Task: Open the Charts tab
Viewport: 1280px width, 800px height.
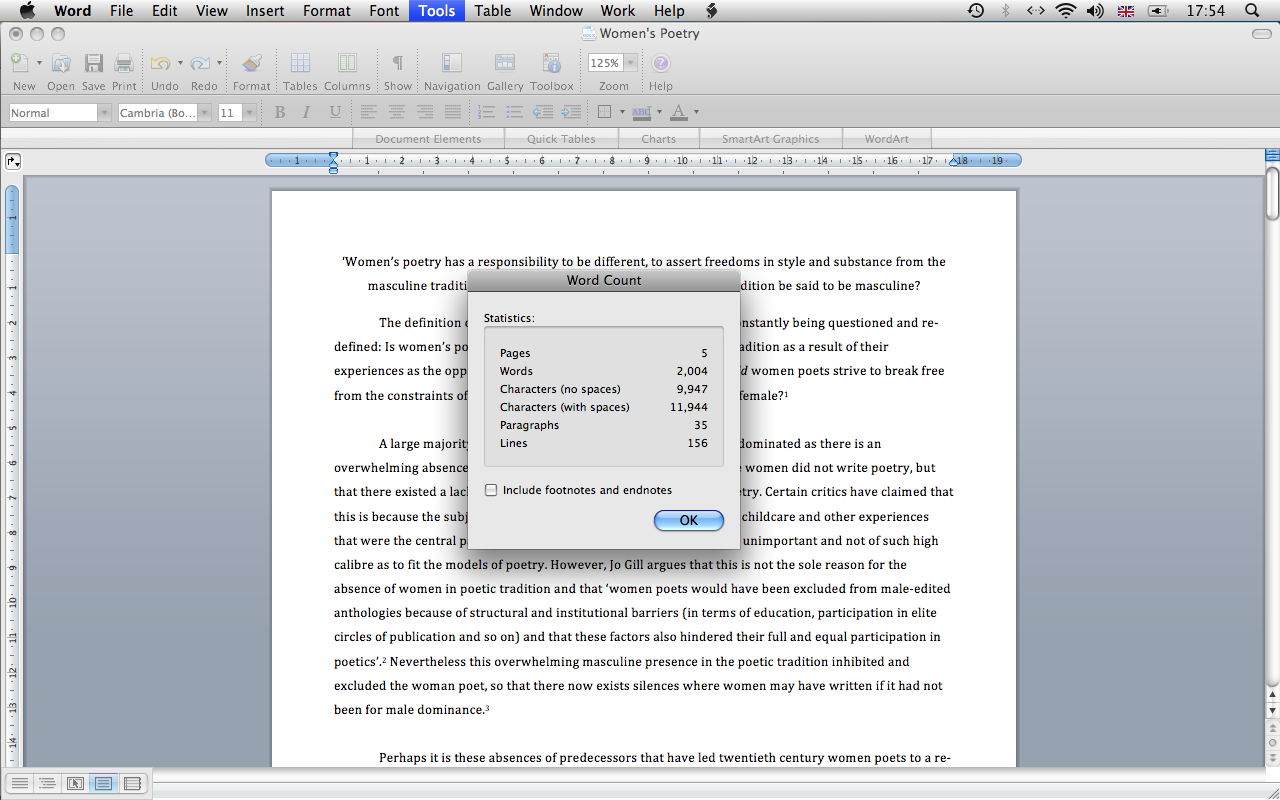Action: pos(658,139)
